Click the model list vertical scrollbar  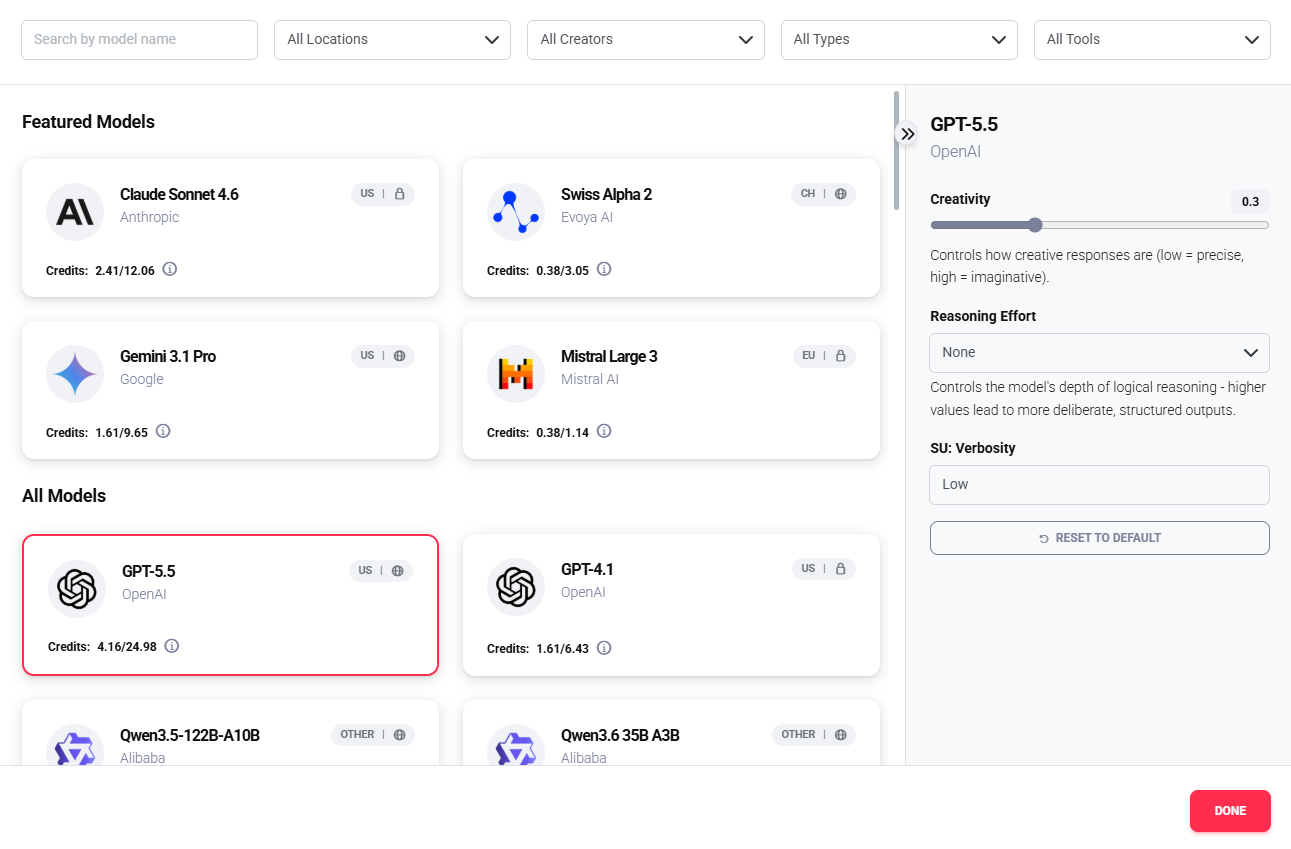(896, 150)
